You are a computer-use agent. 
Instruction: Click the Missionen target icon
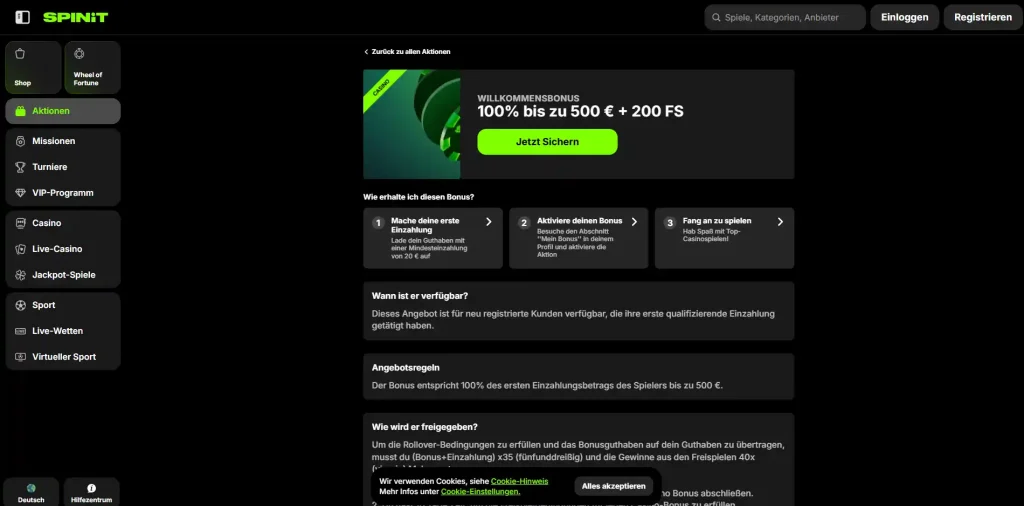tap(20, 141)
